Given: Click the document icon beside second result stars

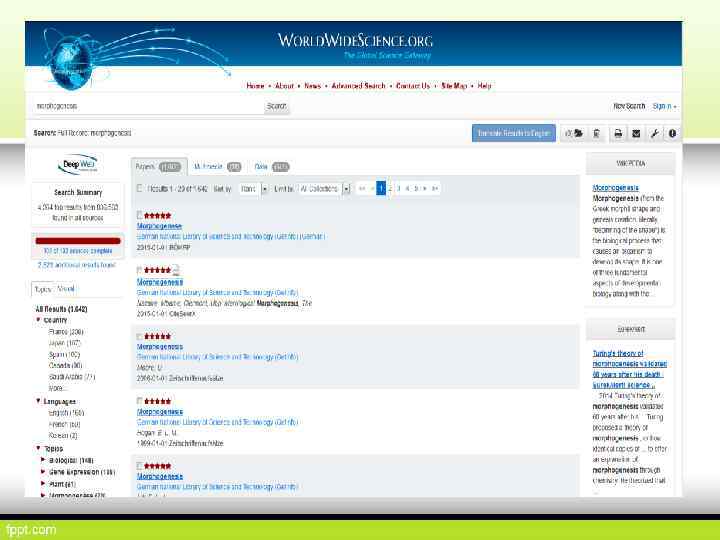Looking at the screenshot, I should point(176,270).
